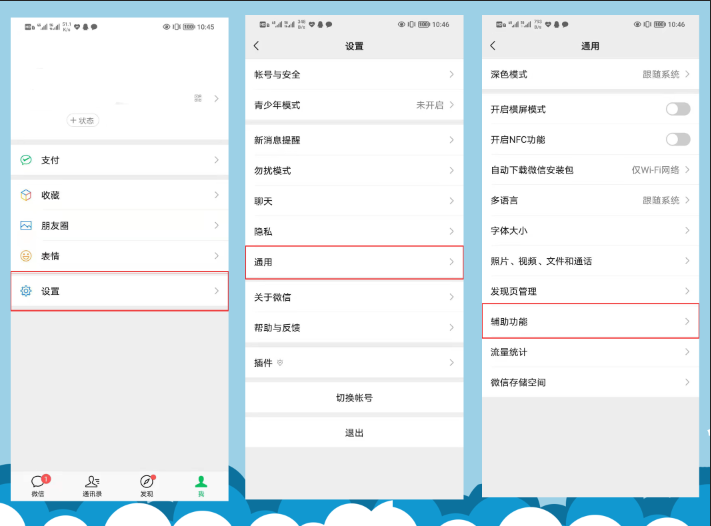Add a status with the 状态 button
Viewport: 711px width, 526px height.
click(x=83, y=120)
